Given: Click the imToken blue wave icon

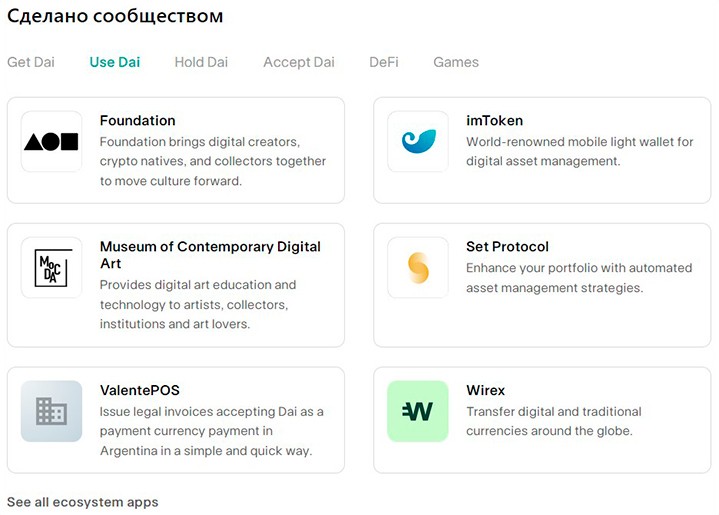Looking at the screenshot, I should (418, 141).
